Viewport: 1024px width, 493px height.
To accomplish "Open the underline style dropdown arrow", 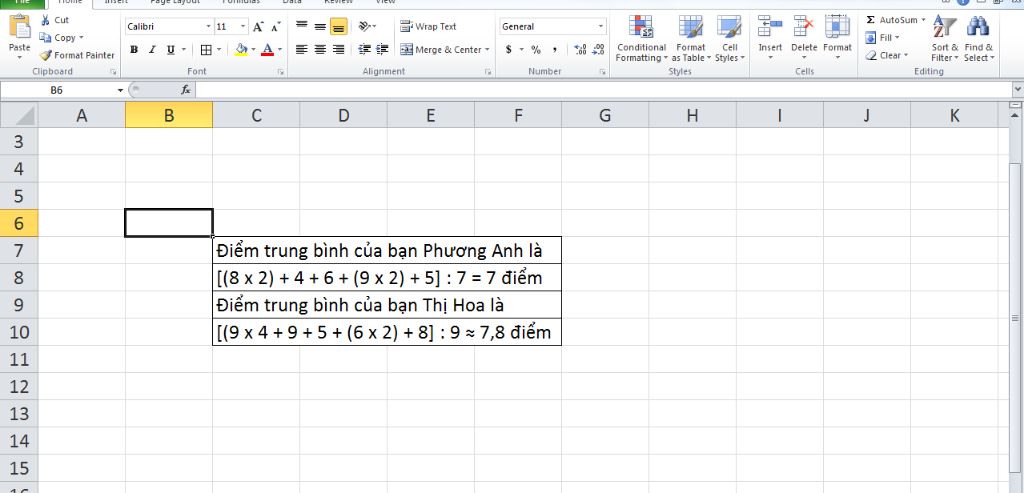I will (x=184, y=50).
